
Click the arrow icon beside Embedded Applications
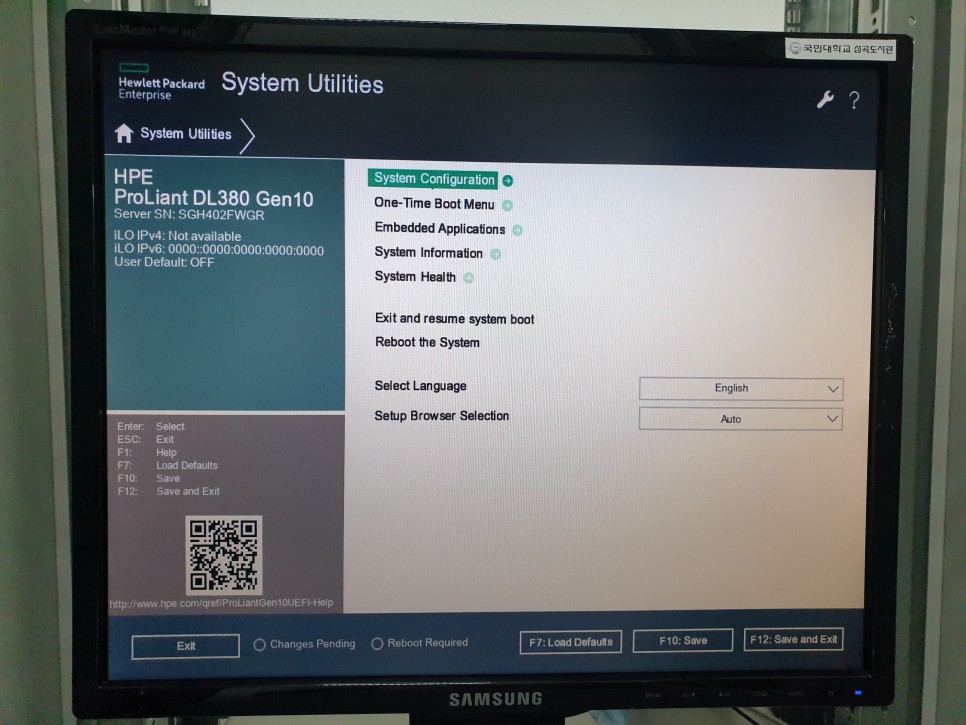518,230
